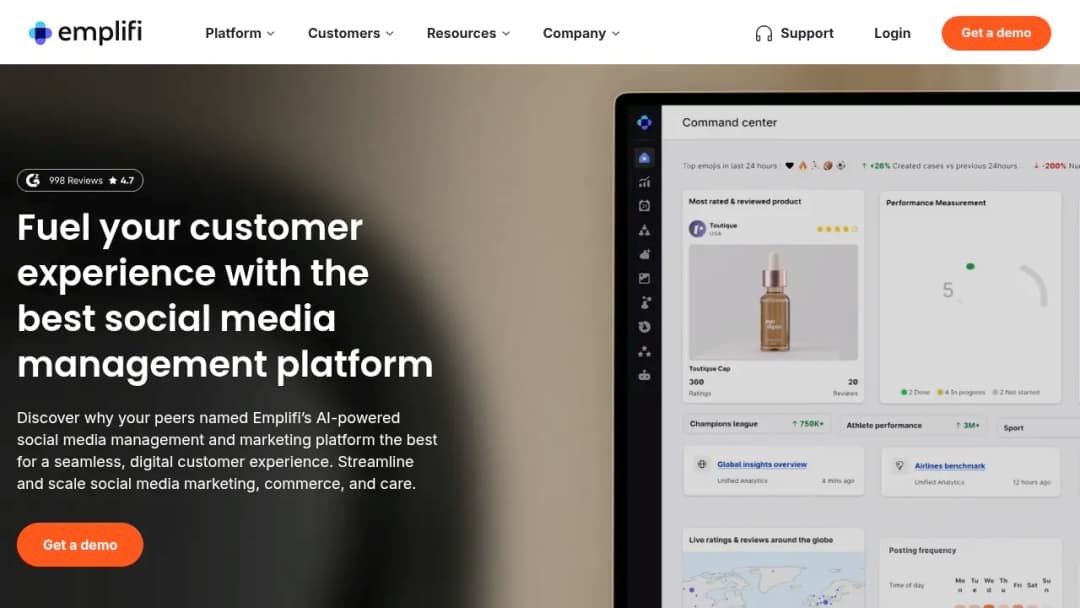The width and height of the screenshot is (1080, 608).
Task: Click the serum bottle product image
Action: tap(773, 302)
